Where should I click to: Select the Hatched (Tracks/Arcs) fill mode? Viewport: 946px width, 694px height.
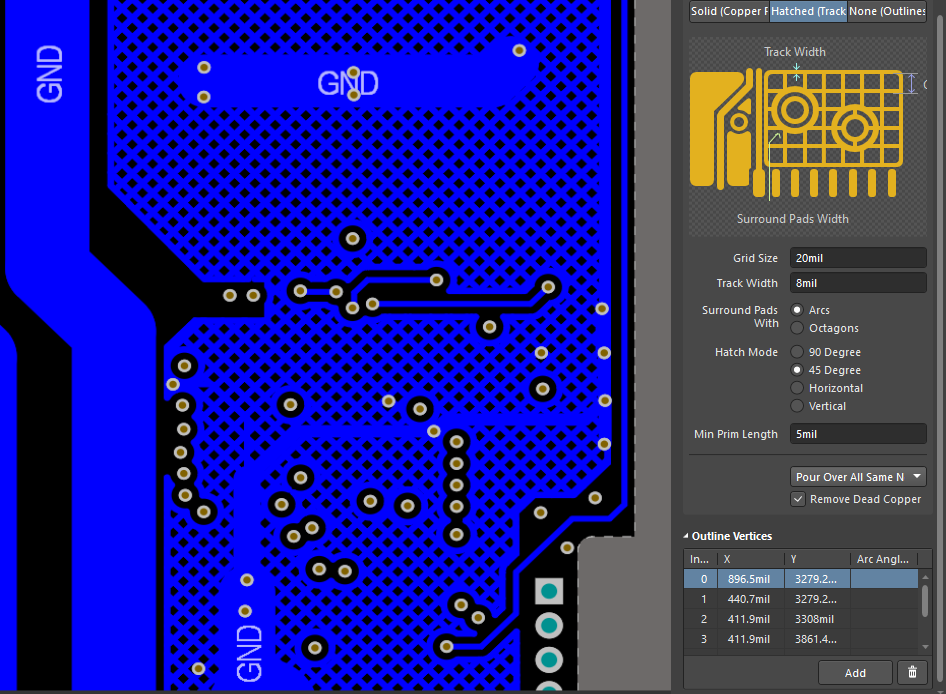coord(808,11)
